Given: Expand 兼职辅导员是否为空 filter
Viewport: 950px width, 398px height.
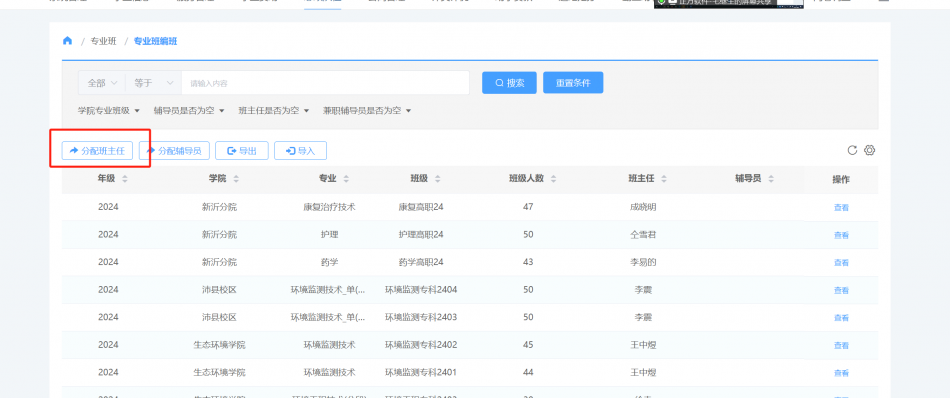Looking at the screenshot, I should [367, 111].
